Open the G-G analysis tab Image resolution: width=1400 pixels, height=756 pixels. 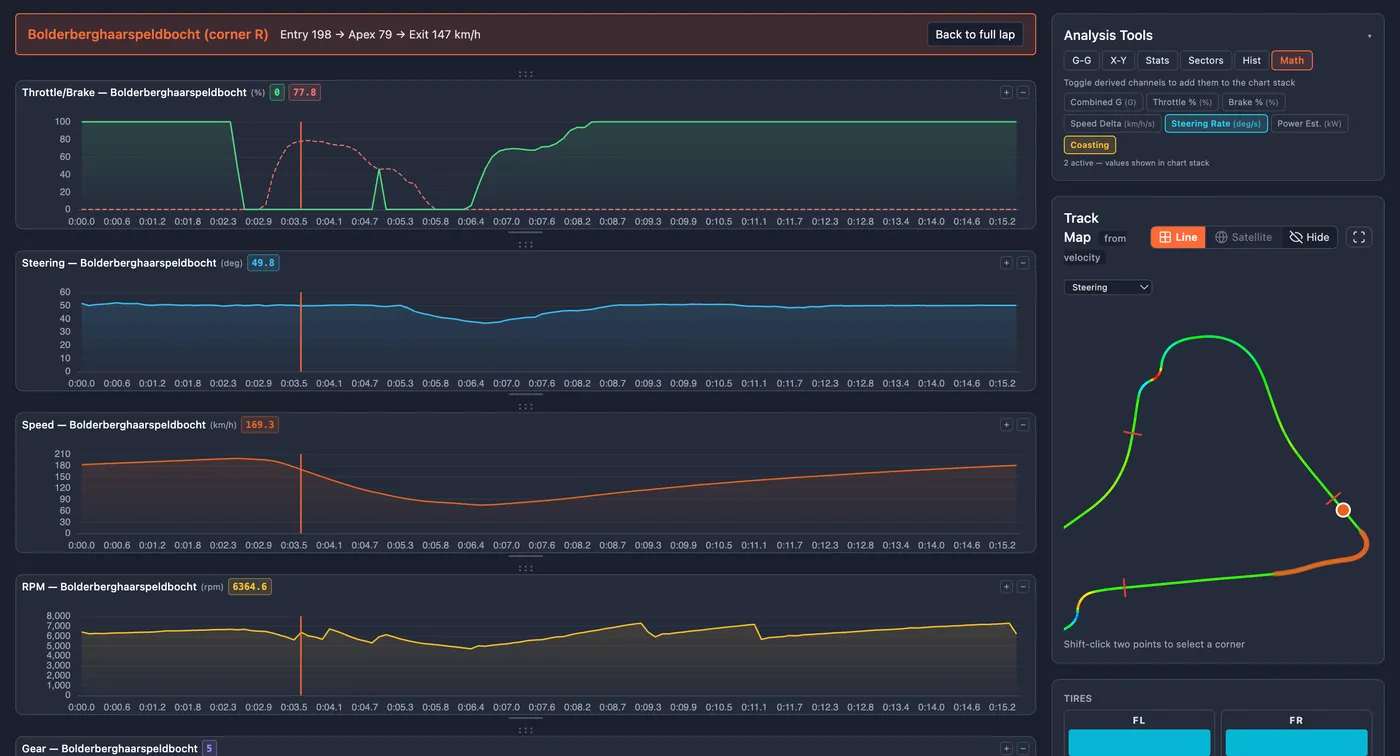click(x=1081, y=61)
